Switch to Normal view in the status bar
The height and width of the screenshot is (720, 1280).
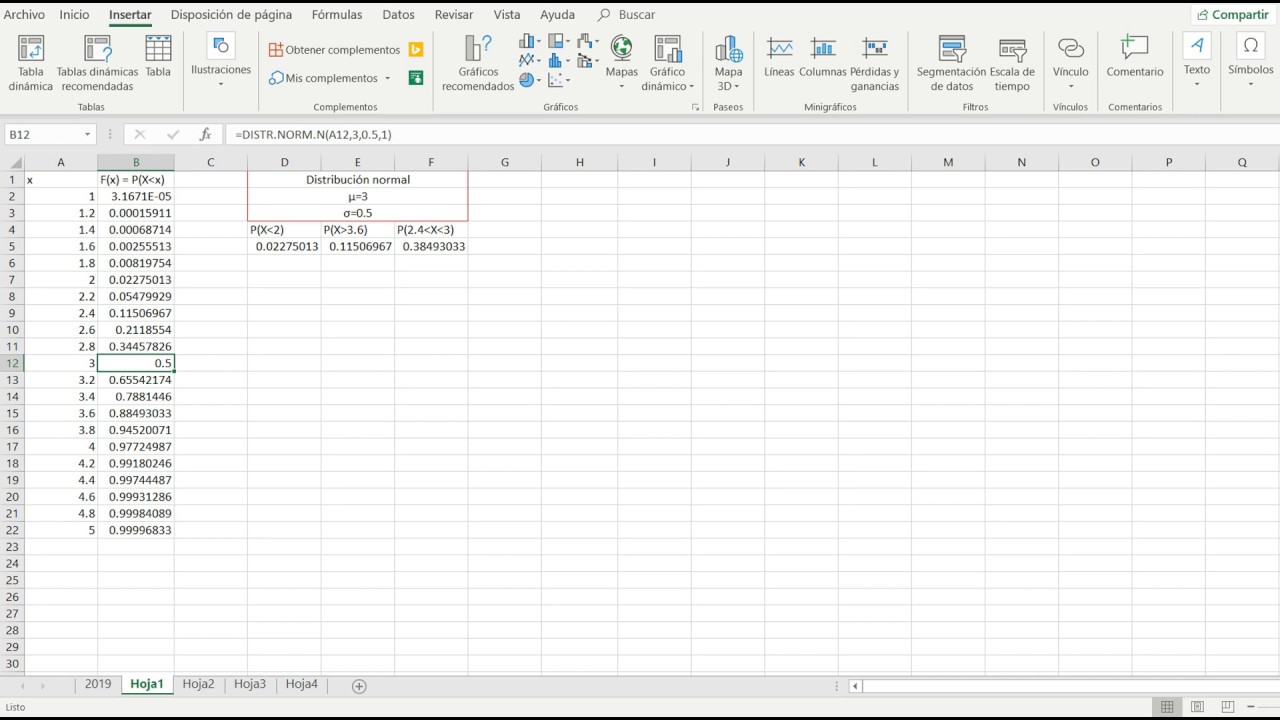(x=1166, y=707)
